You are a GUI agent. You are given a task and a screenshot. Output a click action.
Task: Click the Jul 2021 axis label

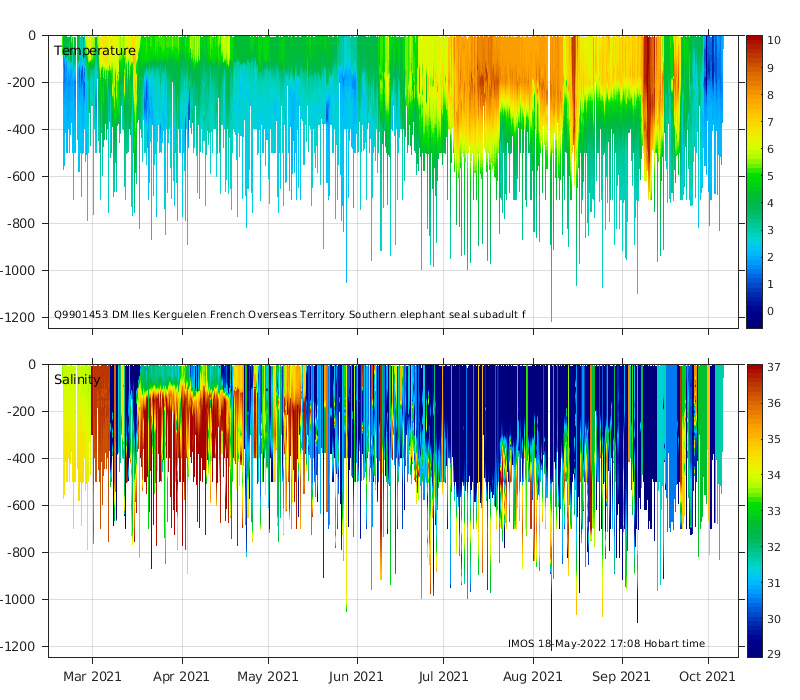point(443,677)
